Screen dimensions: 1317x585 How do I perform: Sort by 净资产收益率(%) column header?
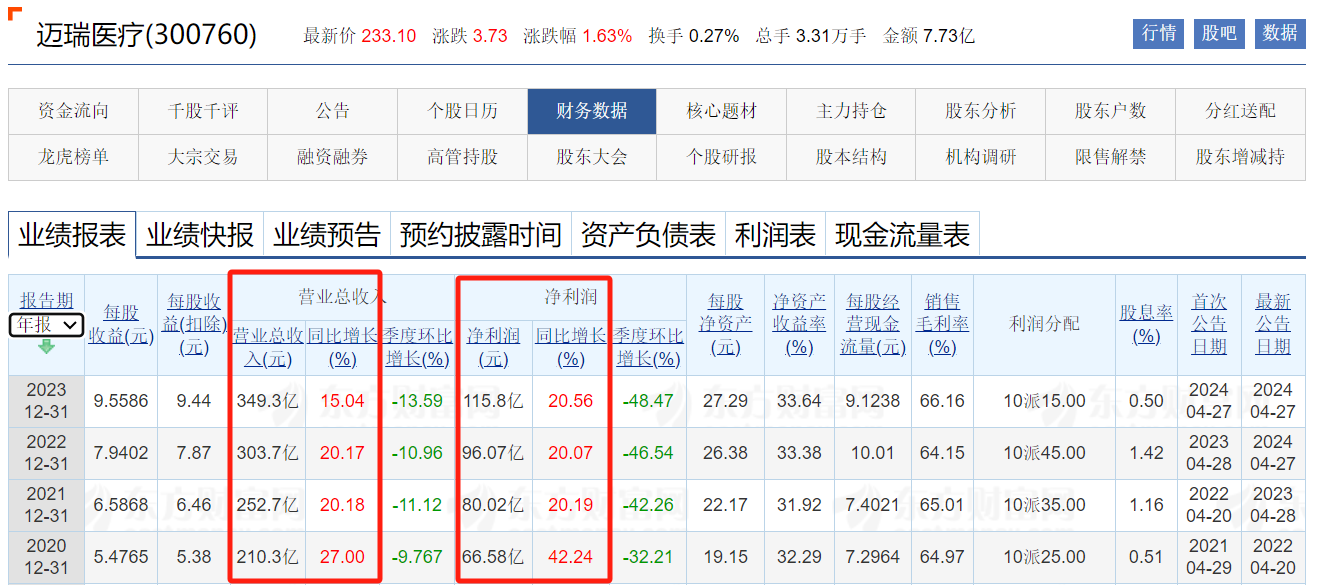800,324
